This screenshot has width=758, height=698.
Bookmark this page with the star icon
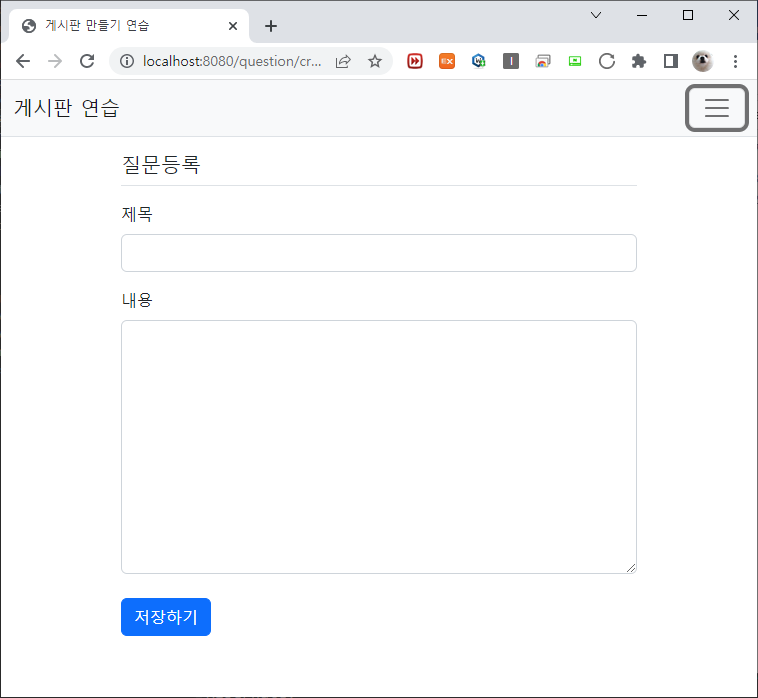point(375,61)
